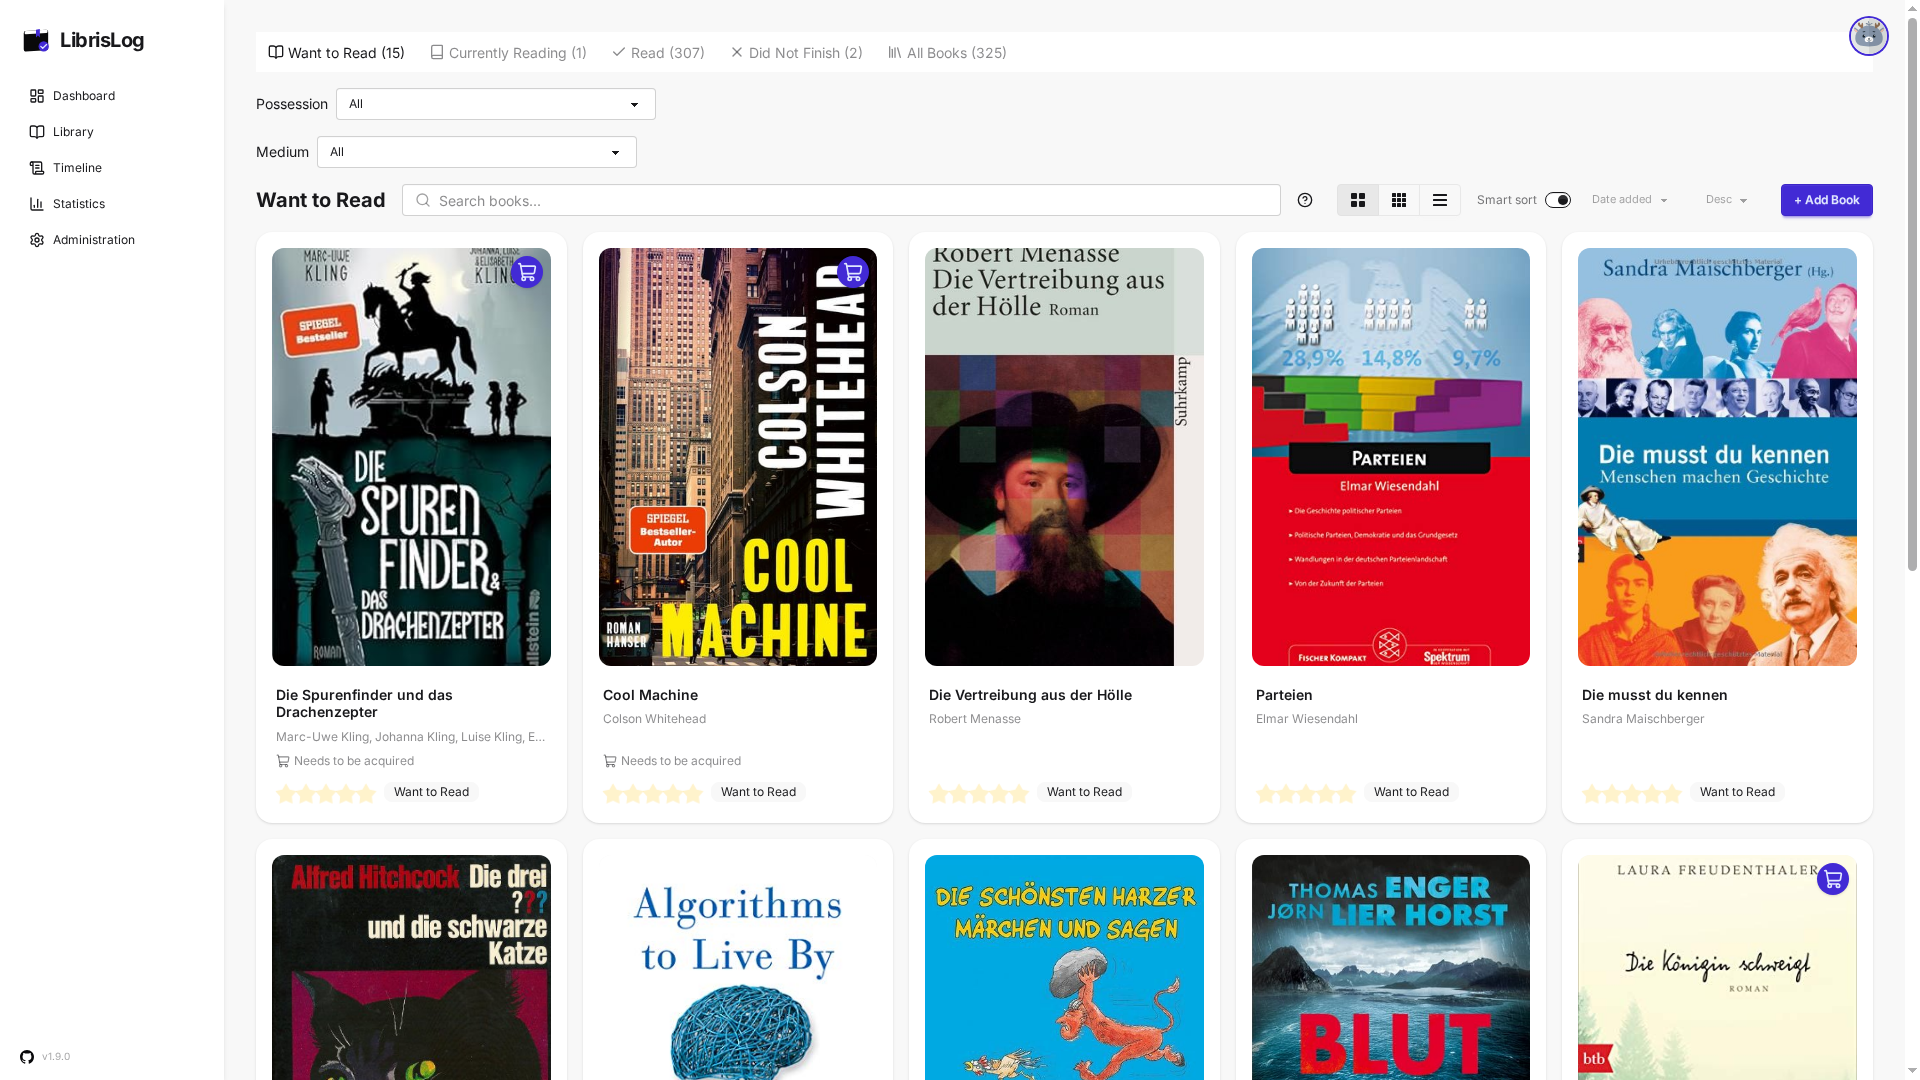
Task: Click the Die musst du kennen title
Action: 1655,695
